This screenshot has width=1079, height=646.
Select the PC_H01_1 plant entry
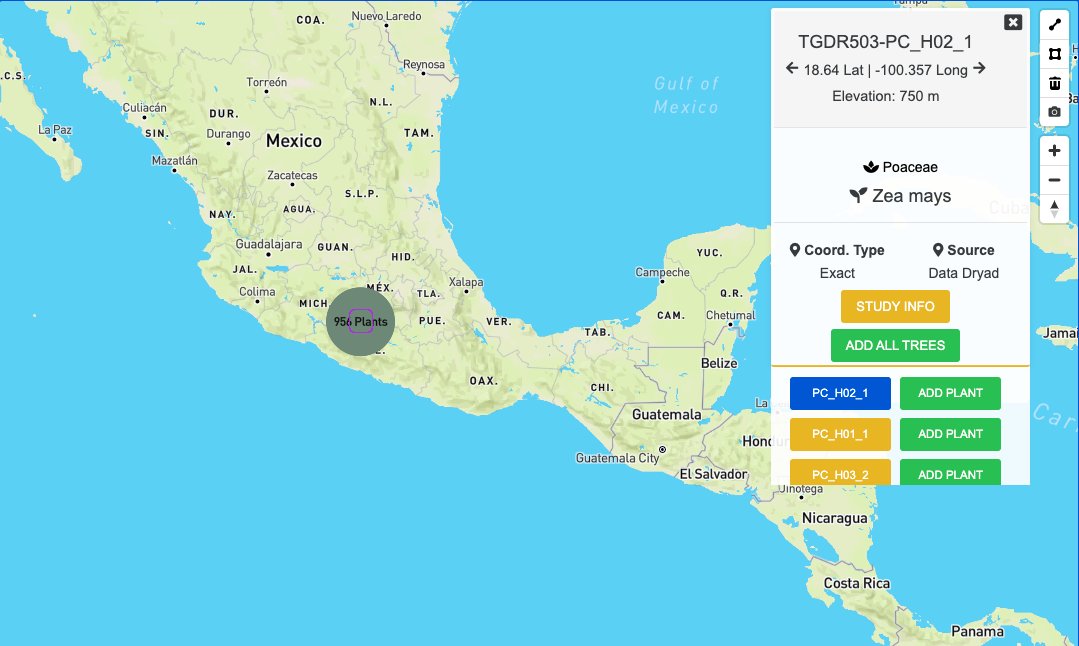coord(840,434)
